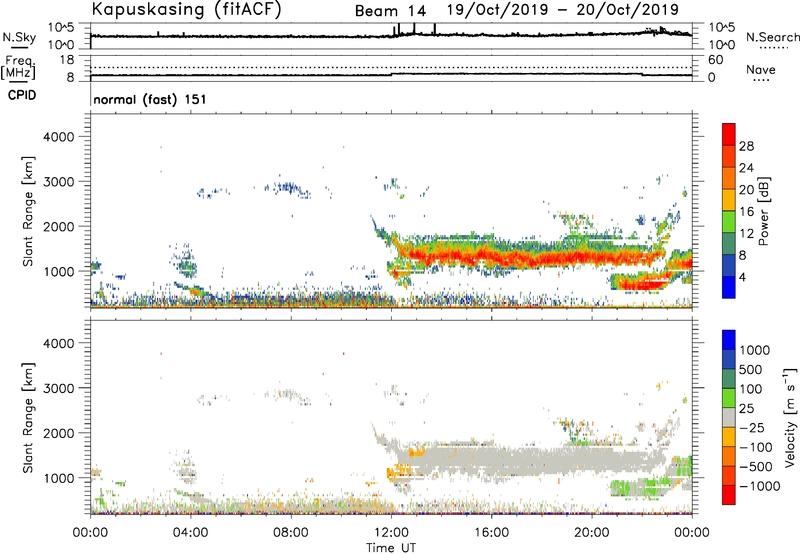This screenshot has width=800, height=554.
Task: Click the '20:00' time axis label
Action: (x=592, y=533)
